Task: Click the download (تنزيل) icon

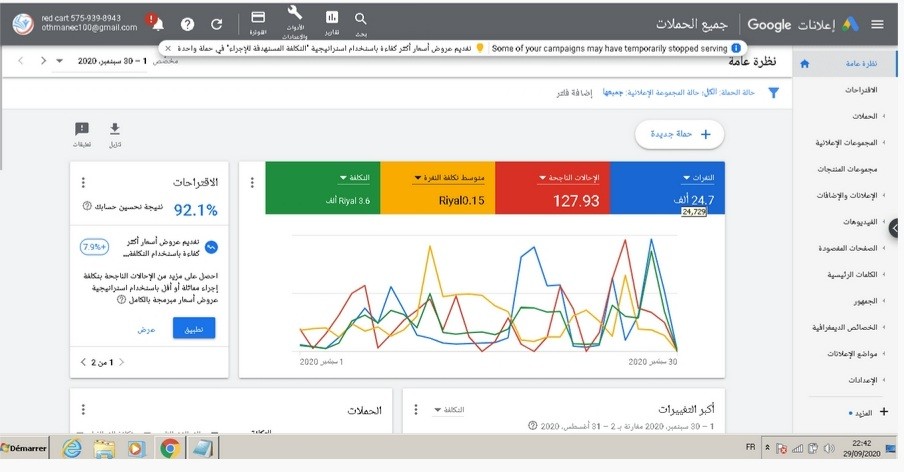Action: click(115, 129)
